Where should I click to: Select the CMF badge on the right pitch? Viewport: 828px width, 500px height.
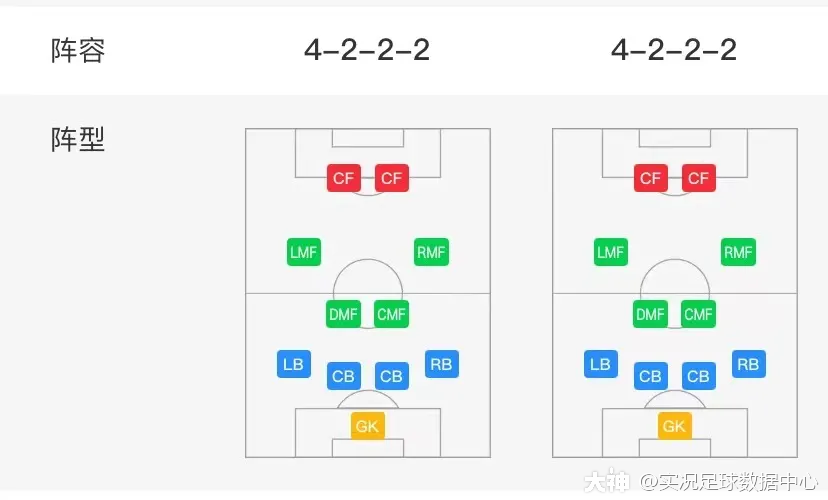tap(698, 315)
